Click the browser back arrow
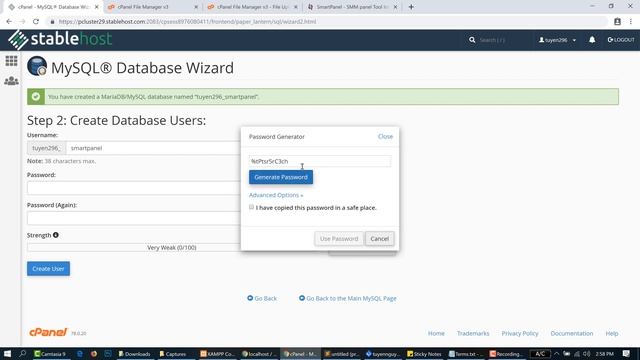Screen dimensions: 640x360 click(x=9, y=22)
